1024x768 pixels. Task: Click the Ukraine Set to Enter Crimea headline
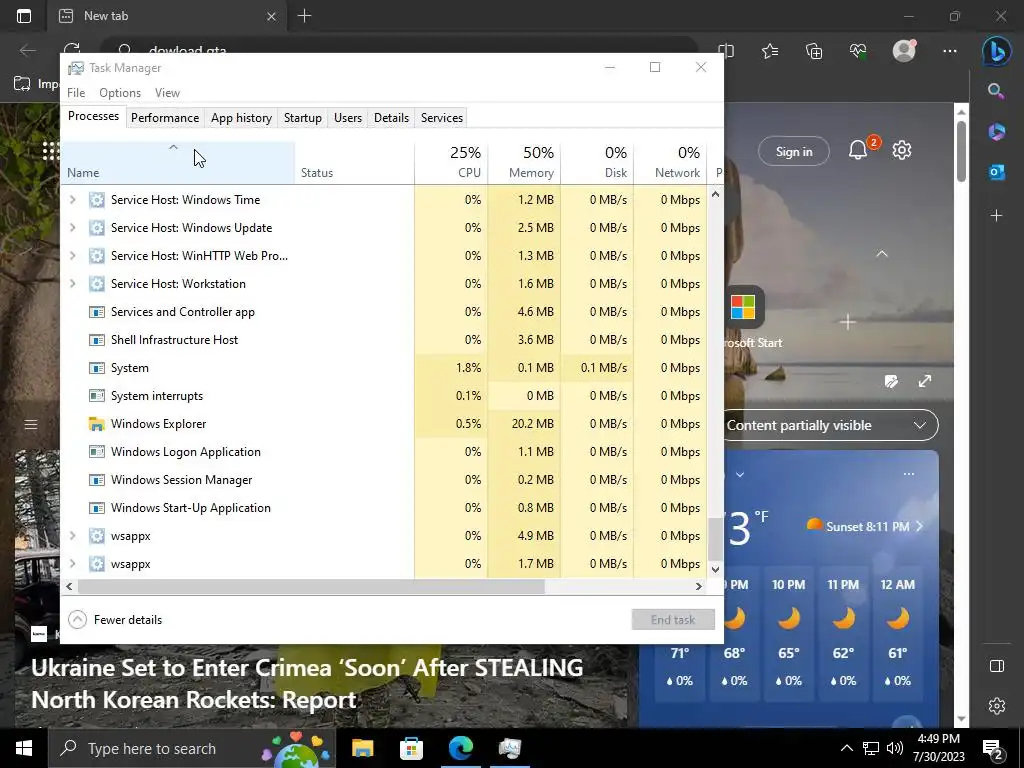point(307,684)
